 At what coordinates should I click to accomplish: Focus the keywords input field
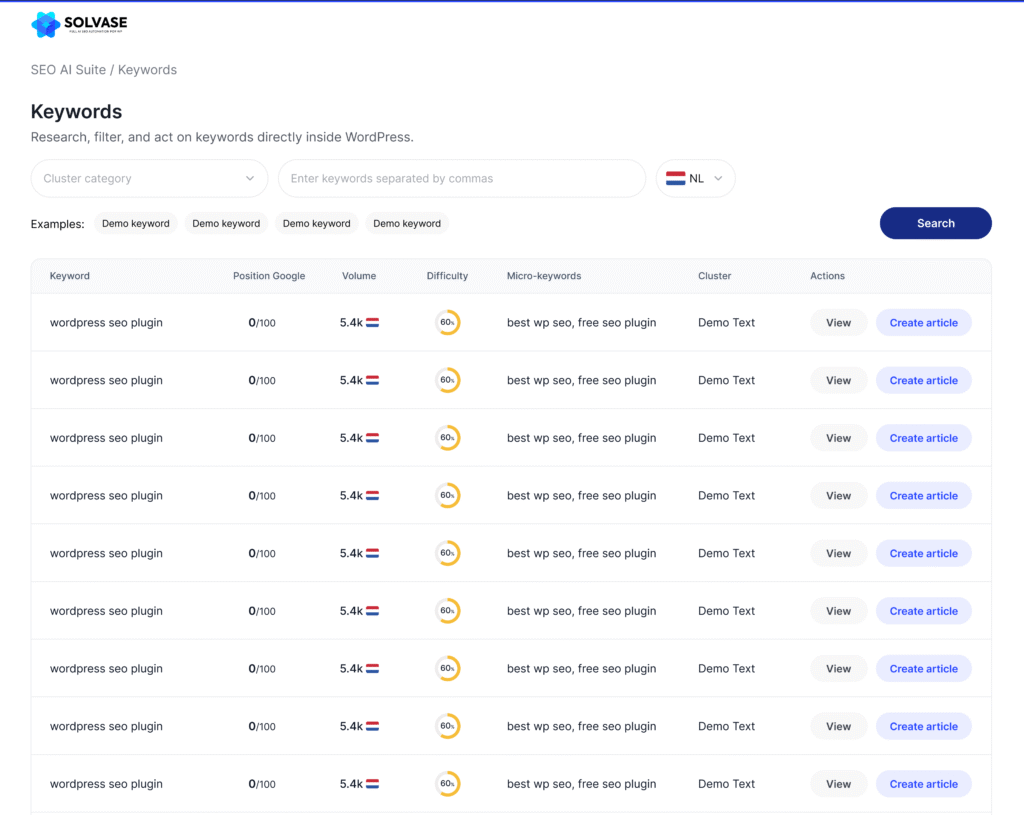(461, 178)
